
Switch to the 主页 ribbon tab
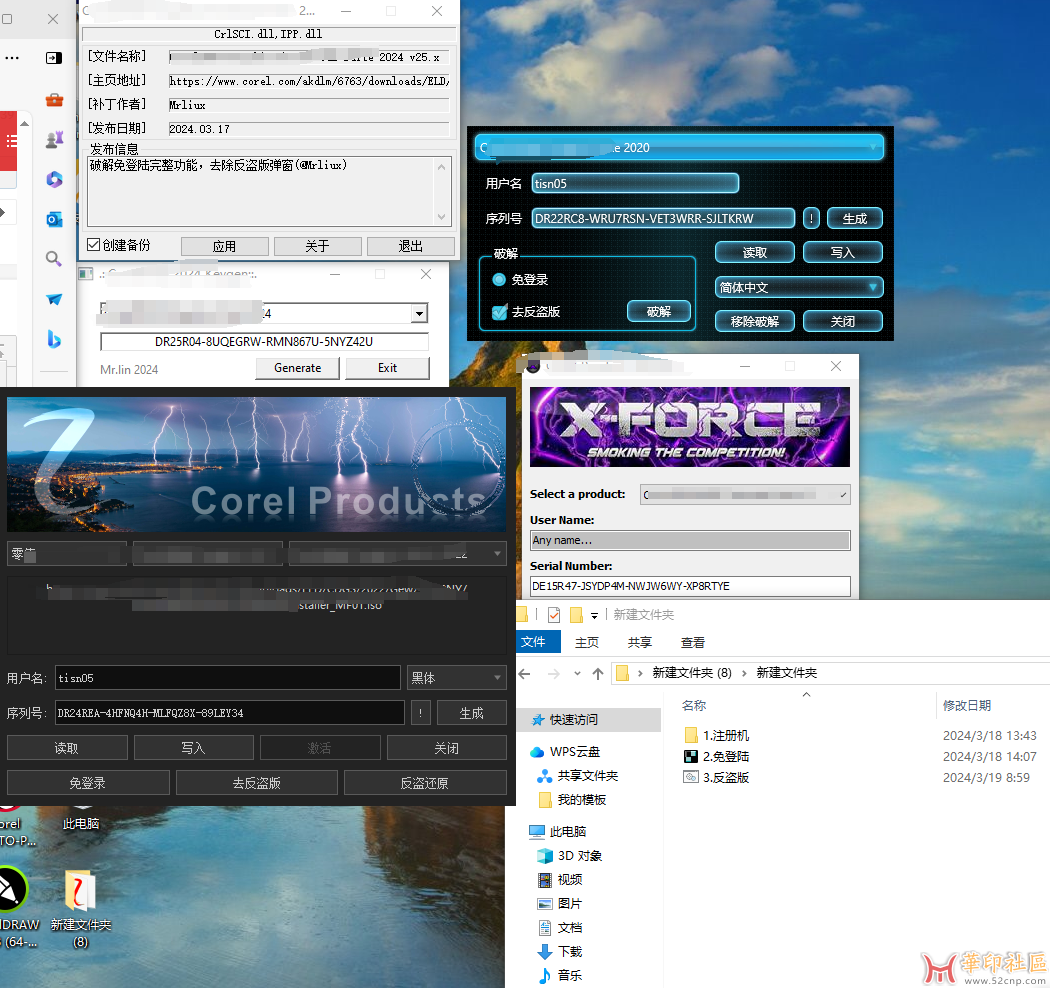coord(587,642)
